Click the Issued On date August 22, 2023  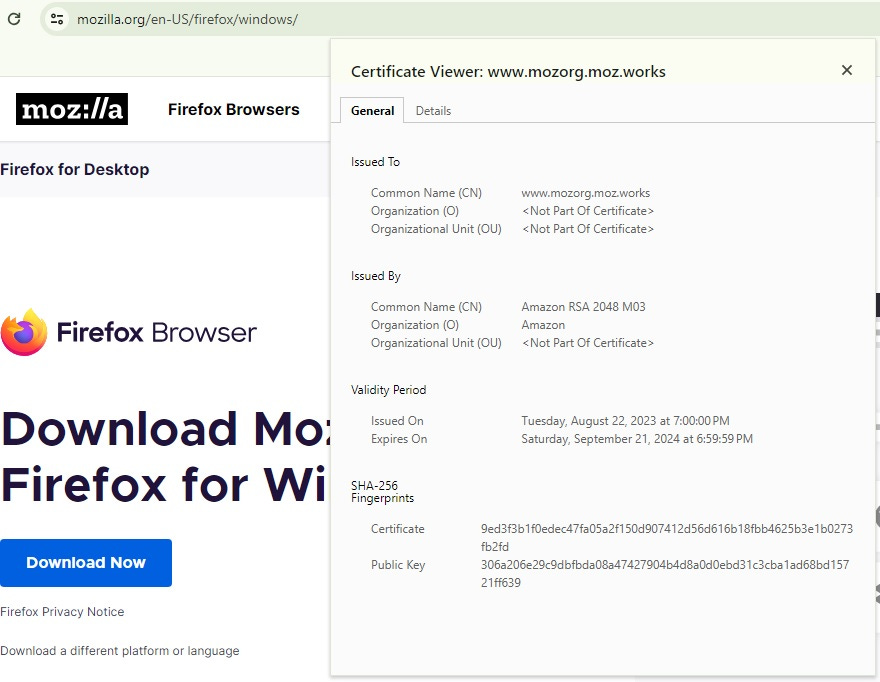pyautogui.click(x=625, y=421)
